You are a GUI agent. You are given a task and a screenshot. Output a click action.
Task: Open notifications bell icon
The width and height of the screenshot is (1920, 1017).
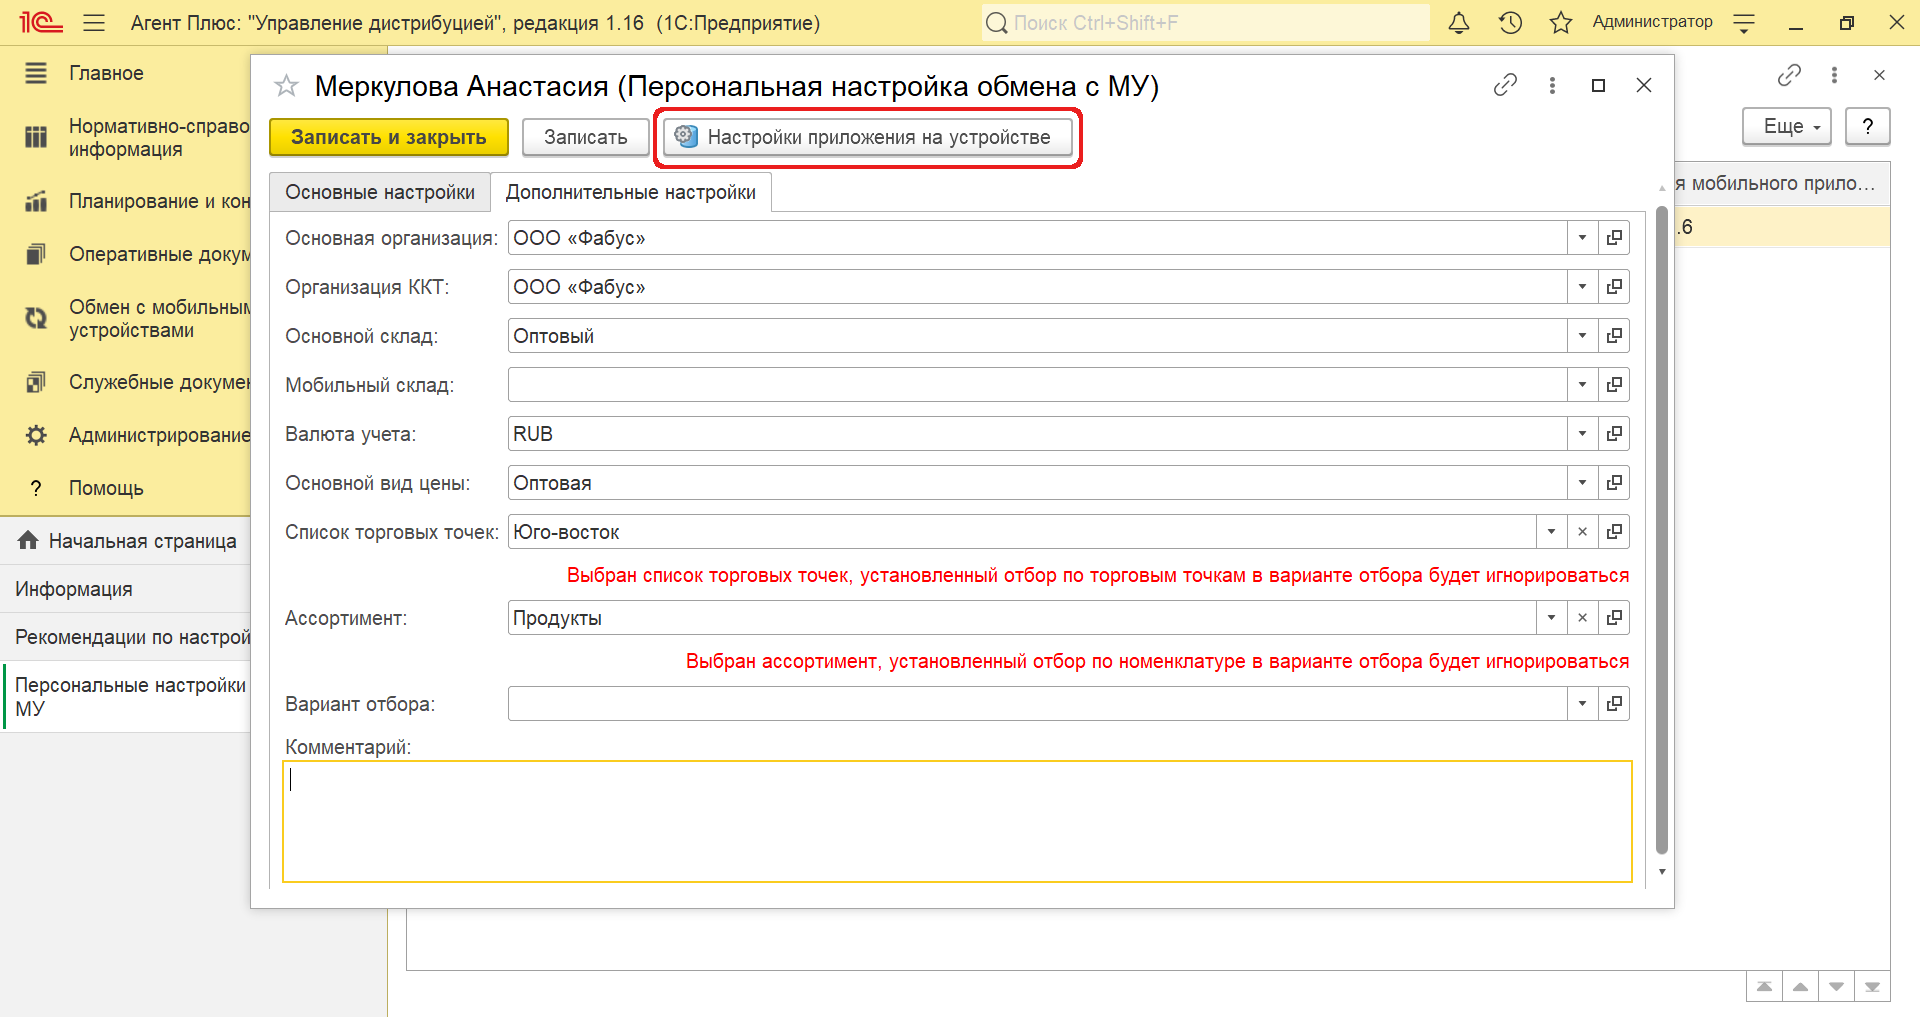(1459, 23)
